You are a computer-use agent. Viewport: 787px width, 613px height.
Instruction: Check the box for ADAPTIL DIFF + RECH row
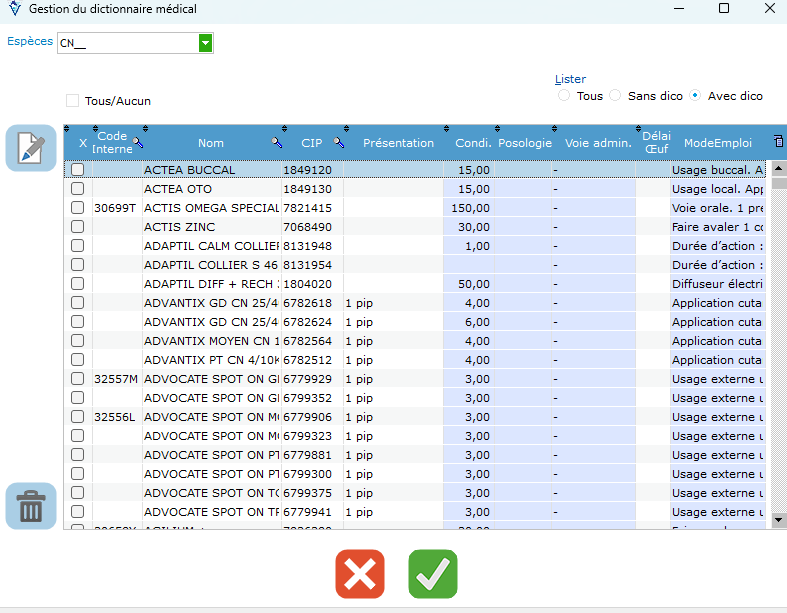(x=77, y=284)
